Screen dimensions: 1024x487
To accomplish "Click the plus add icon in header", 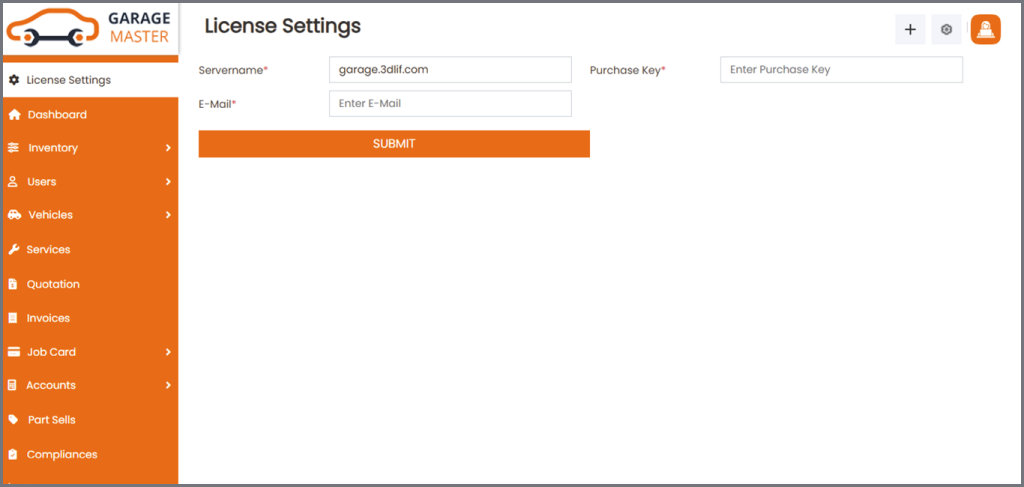I will [909, 30].
